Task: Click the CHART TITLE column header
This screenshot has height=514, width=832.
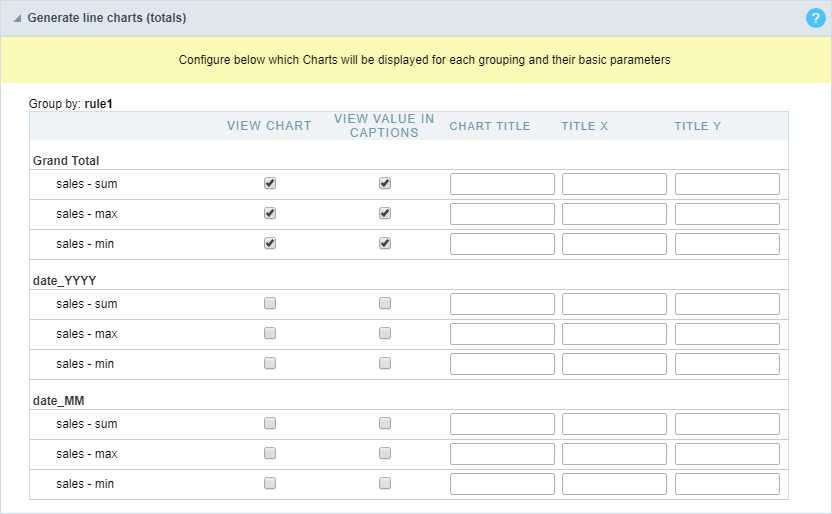Action: 490,126
